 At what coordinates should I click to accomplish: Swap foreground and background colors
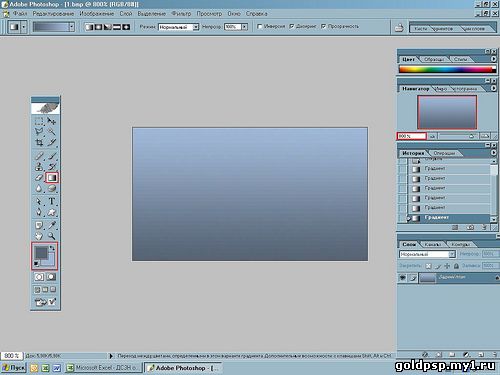pos(52,248)
